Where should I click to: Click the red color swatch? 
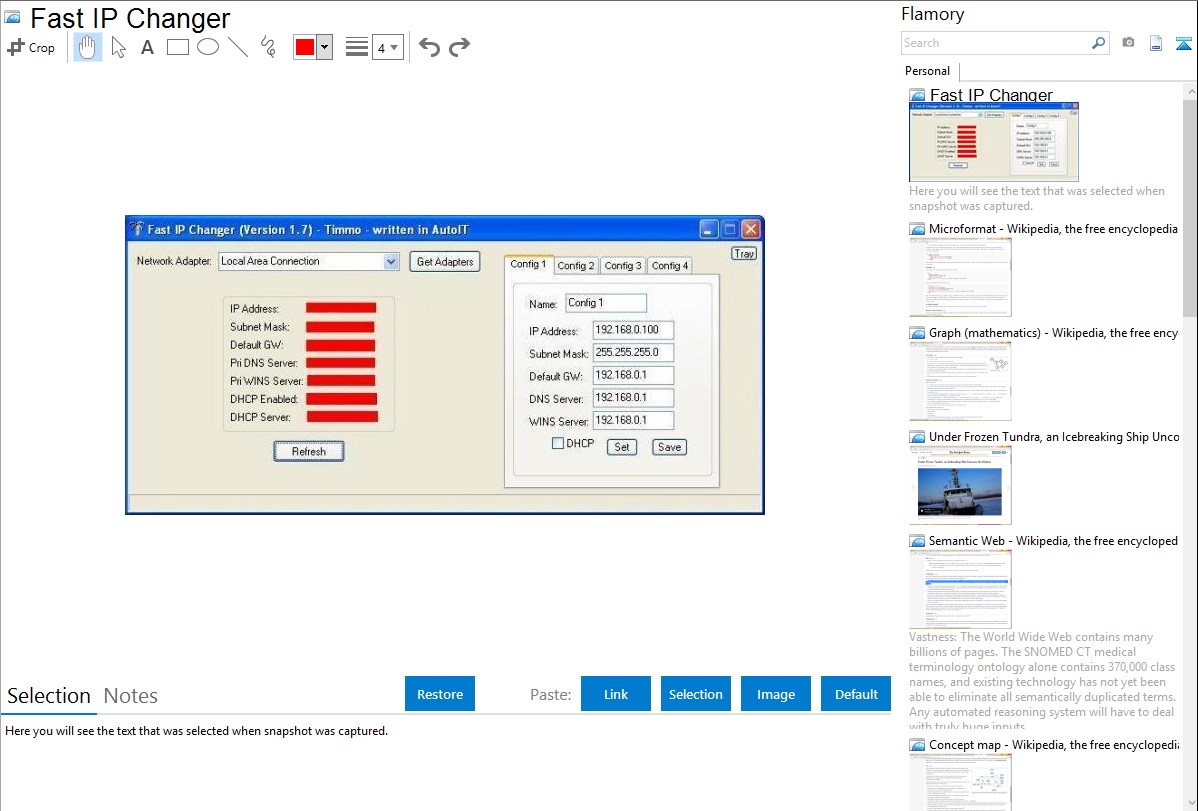[x=305, y=47]
